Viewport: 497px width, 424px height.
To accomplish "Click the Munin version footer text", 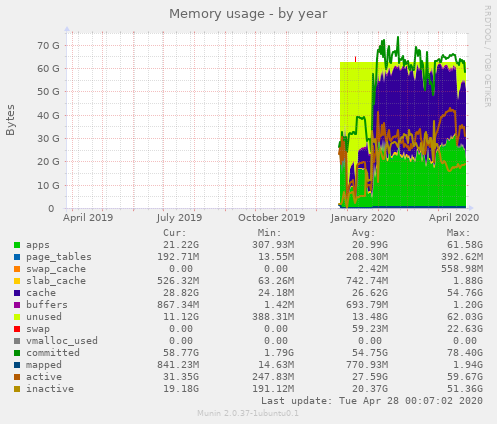I will click(x=248, y=414).
